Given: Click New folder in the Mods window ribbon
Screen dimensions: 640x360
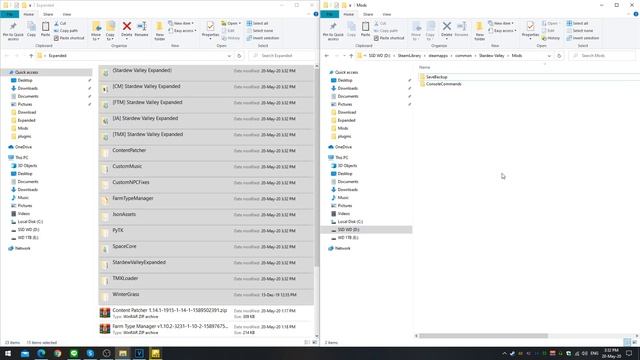Looking at the screenshot, I should pos(480,31).
